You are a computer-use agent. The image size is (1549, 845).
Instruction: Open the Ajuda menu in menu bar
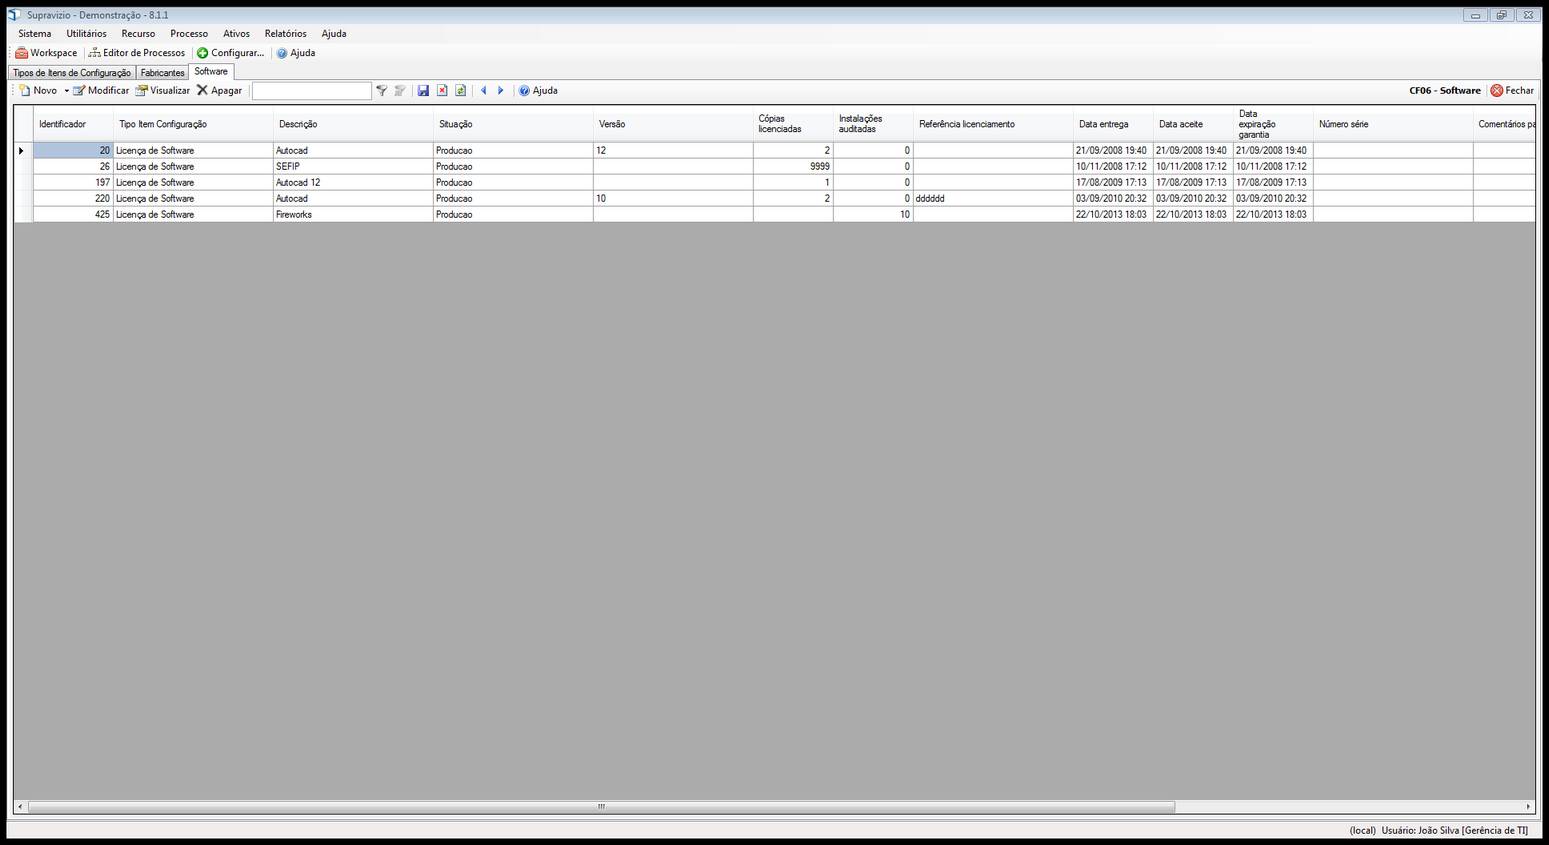pyautogui.click(x=333, y=33)
